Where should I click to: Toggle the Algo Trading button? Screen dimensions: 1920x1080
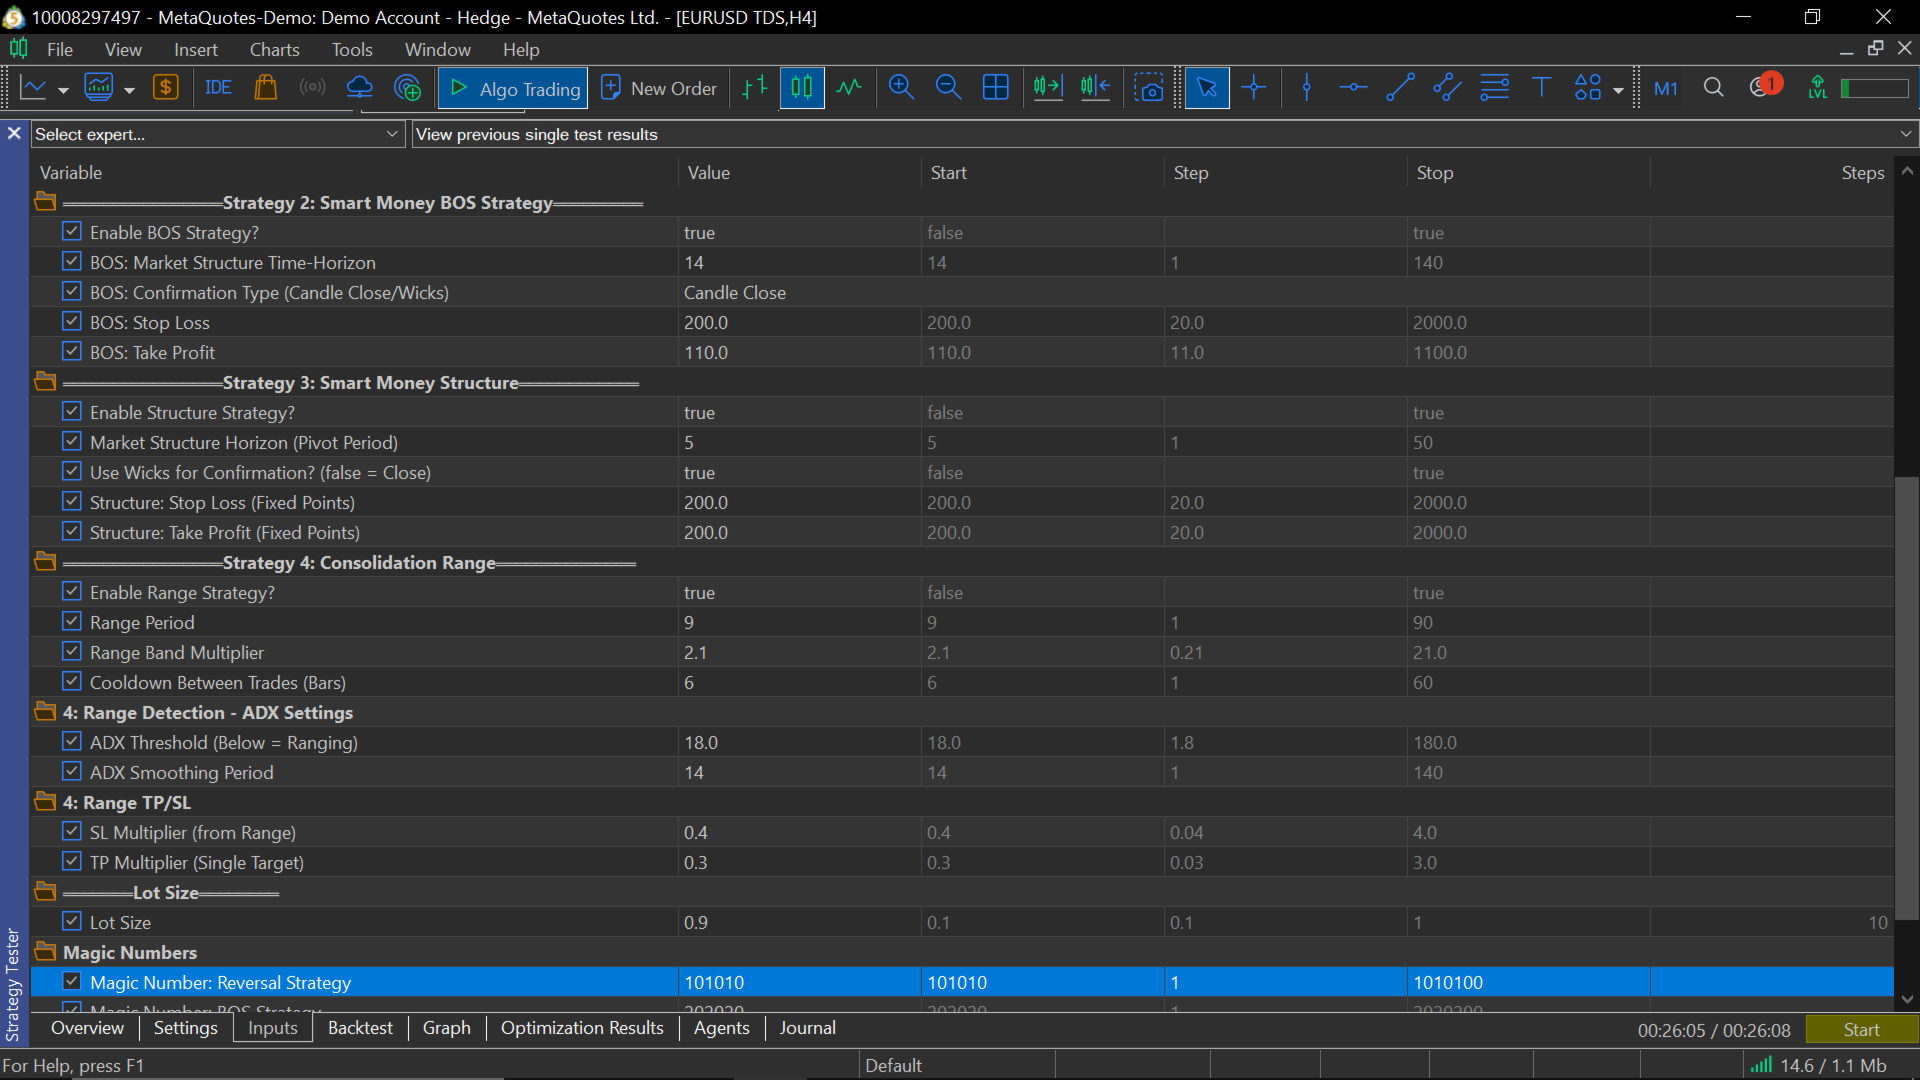514,88
